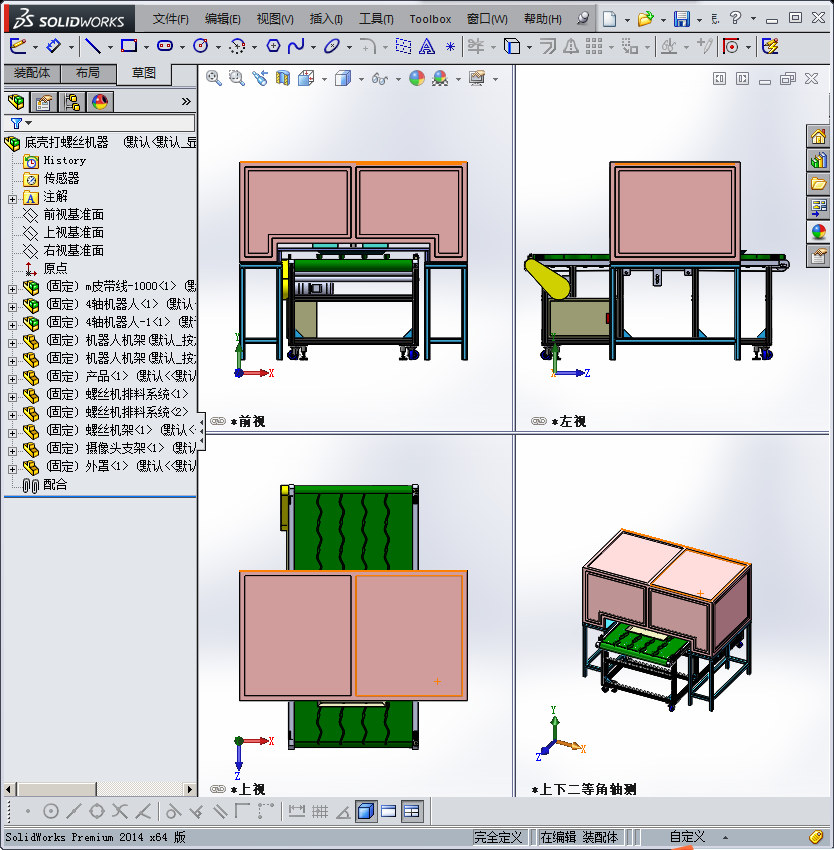Image resolution: width=834 pixels, height=850 pixels.
Task: Click the sketch Text tool icon
Action: click(x=427, y=47)
